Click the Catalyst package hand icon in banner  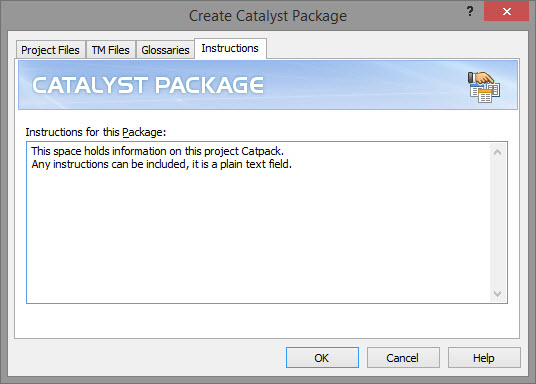click(484, 87)
